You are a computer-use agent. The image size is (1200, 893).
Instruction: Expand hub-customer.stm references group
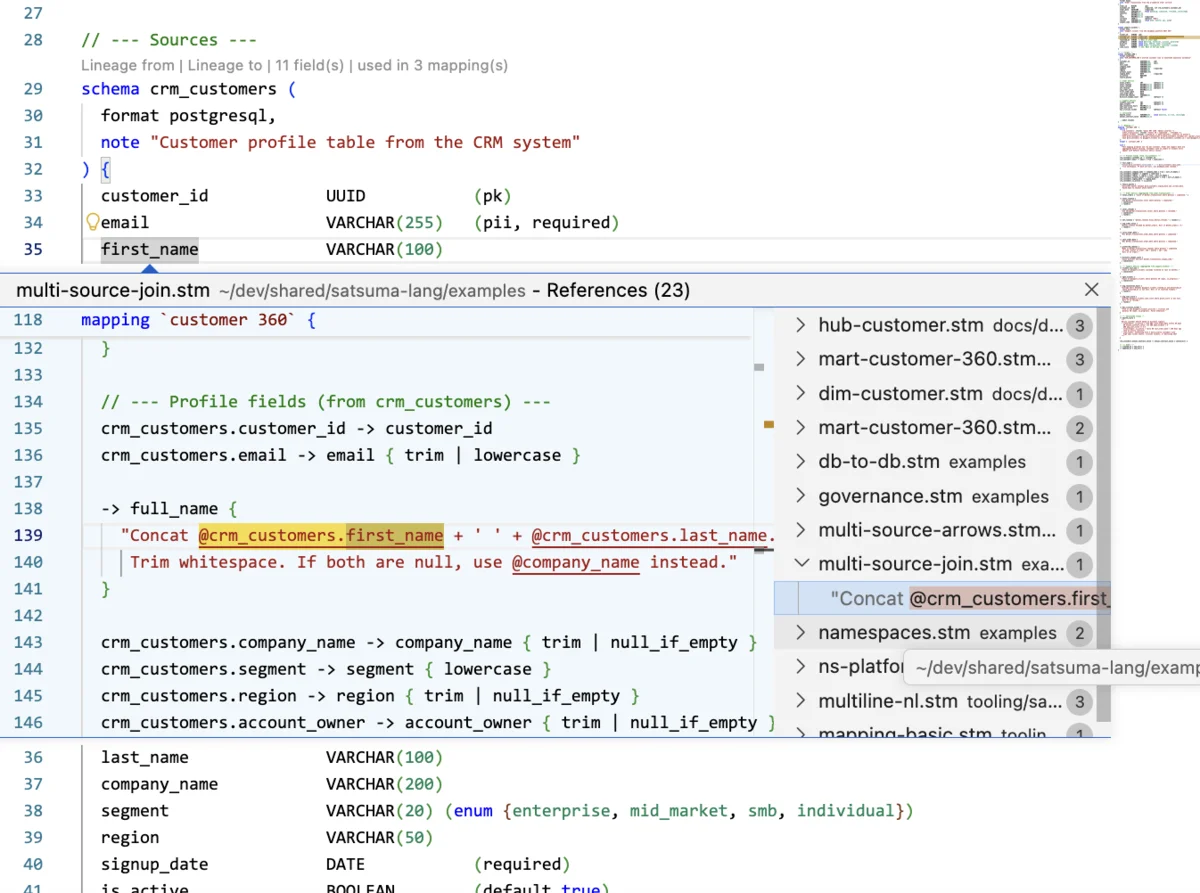[800, 325]
